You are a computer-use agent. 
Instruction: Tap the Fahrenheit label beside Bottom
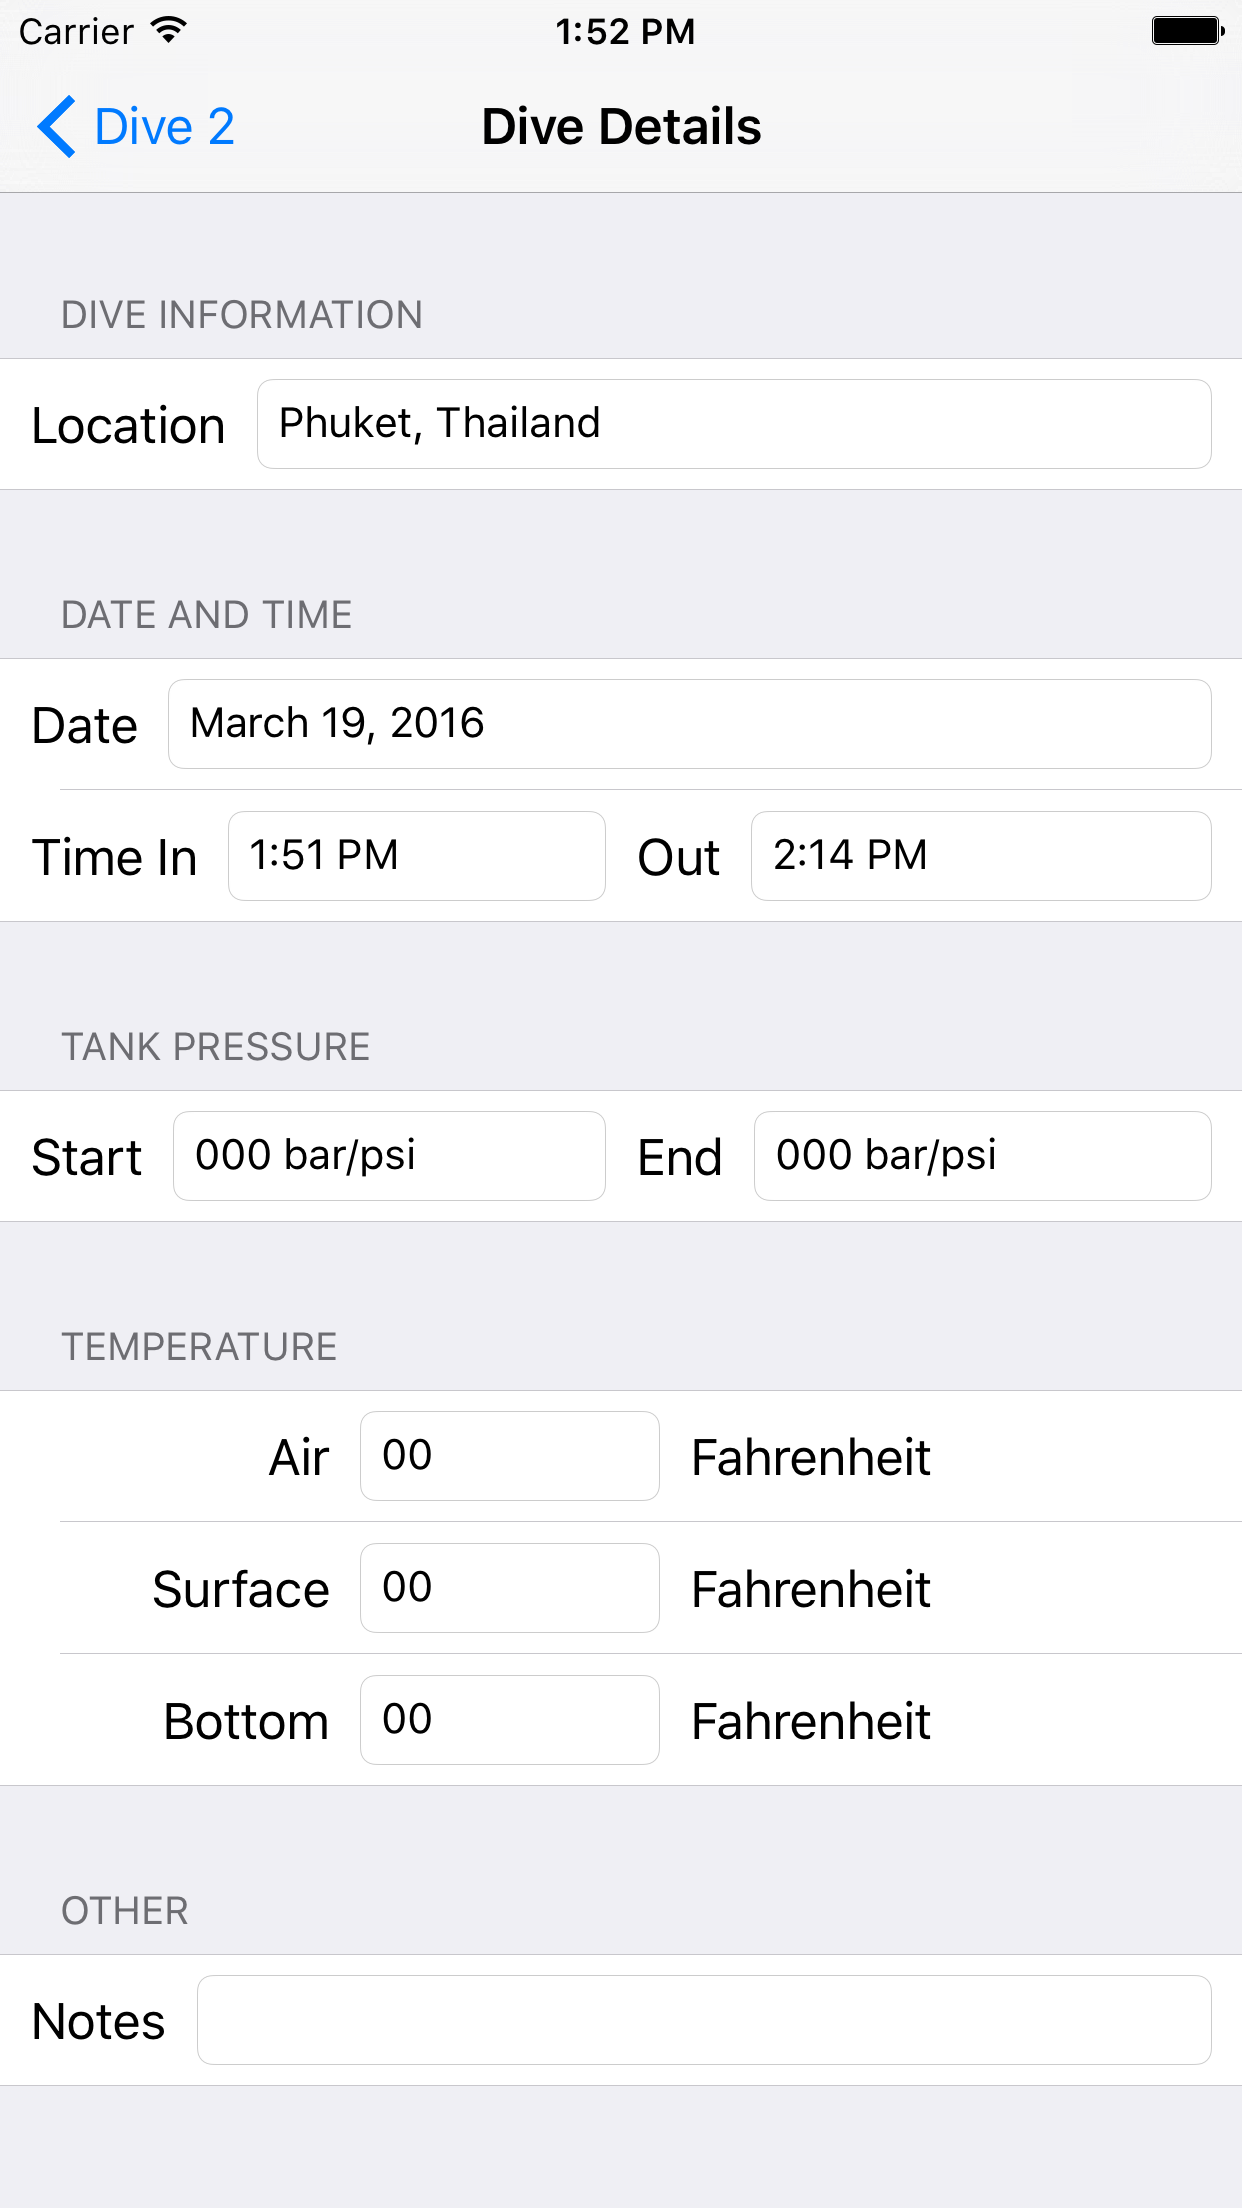(x=811, y=1721)
